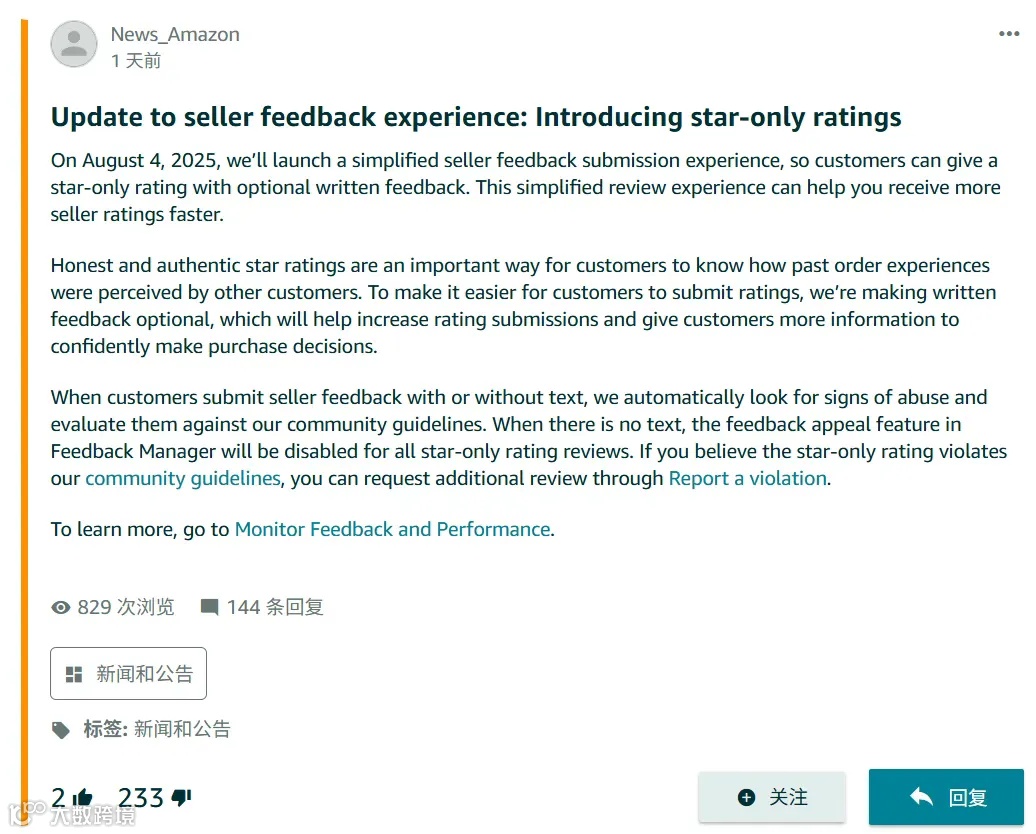Like the post with thumbs up
This screenshot has width=1036, height=834.
(82, 798)
